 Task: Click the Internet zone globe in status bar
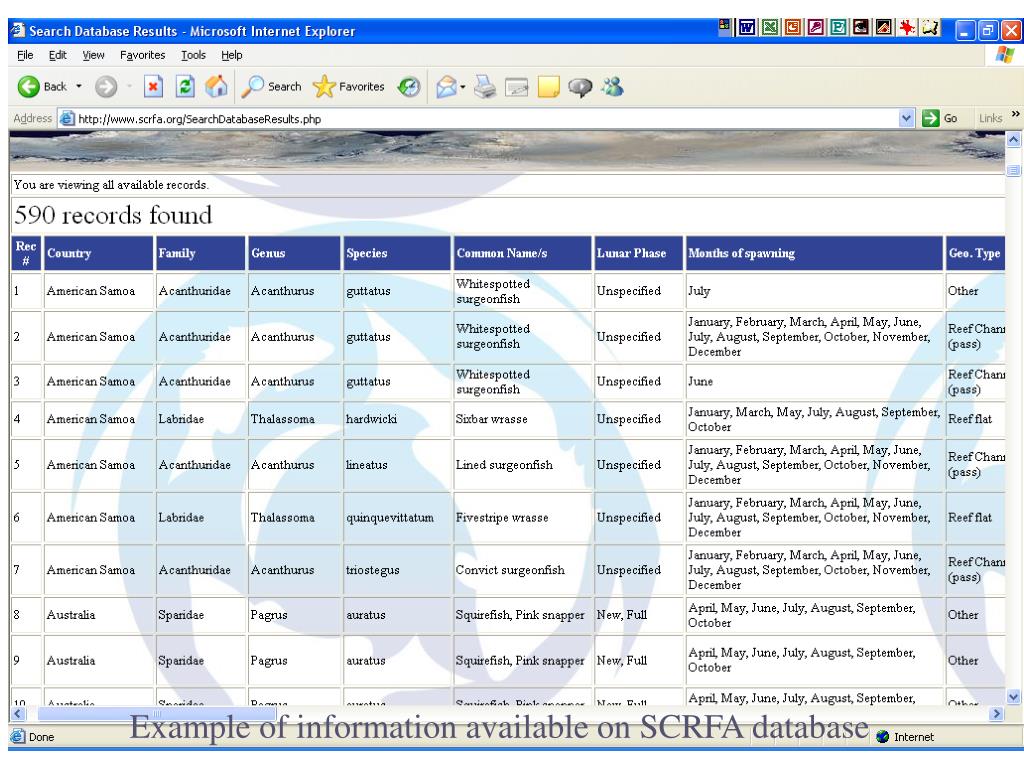pos(883,737)
